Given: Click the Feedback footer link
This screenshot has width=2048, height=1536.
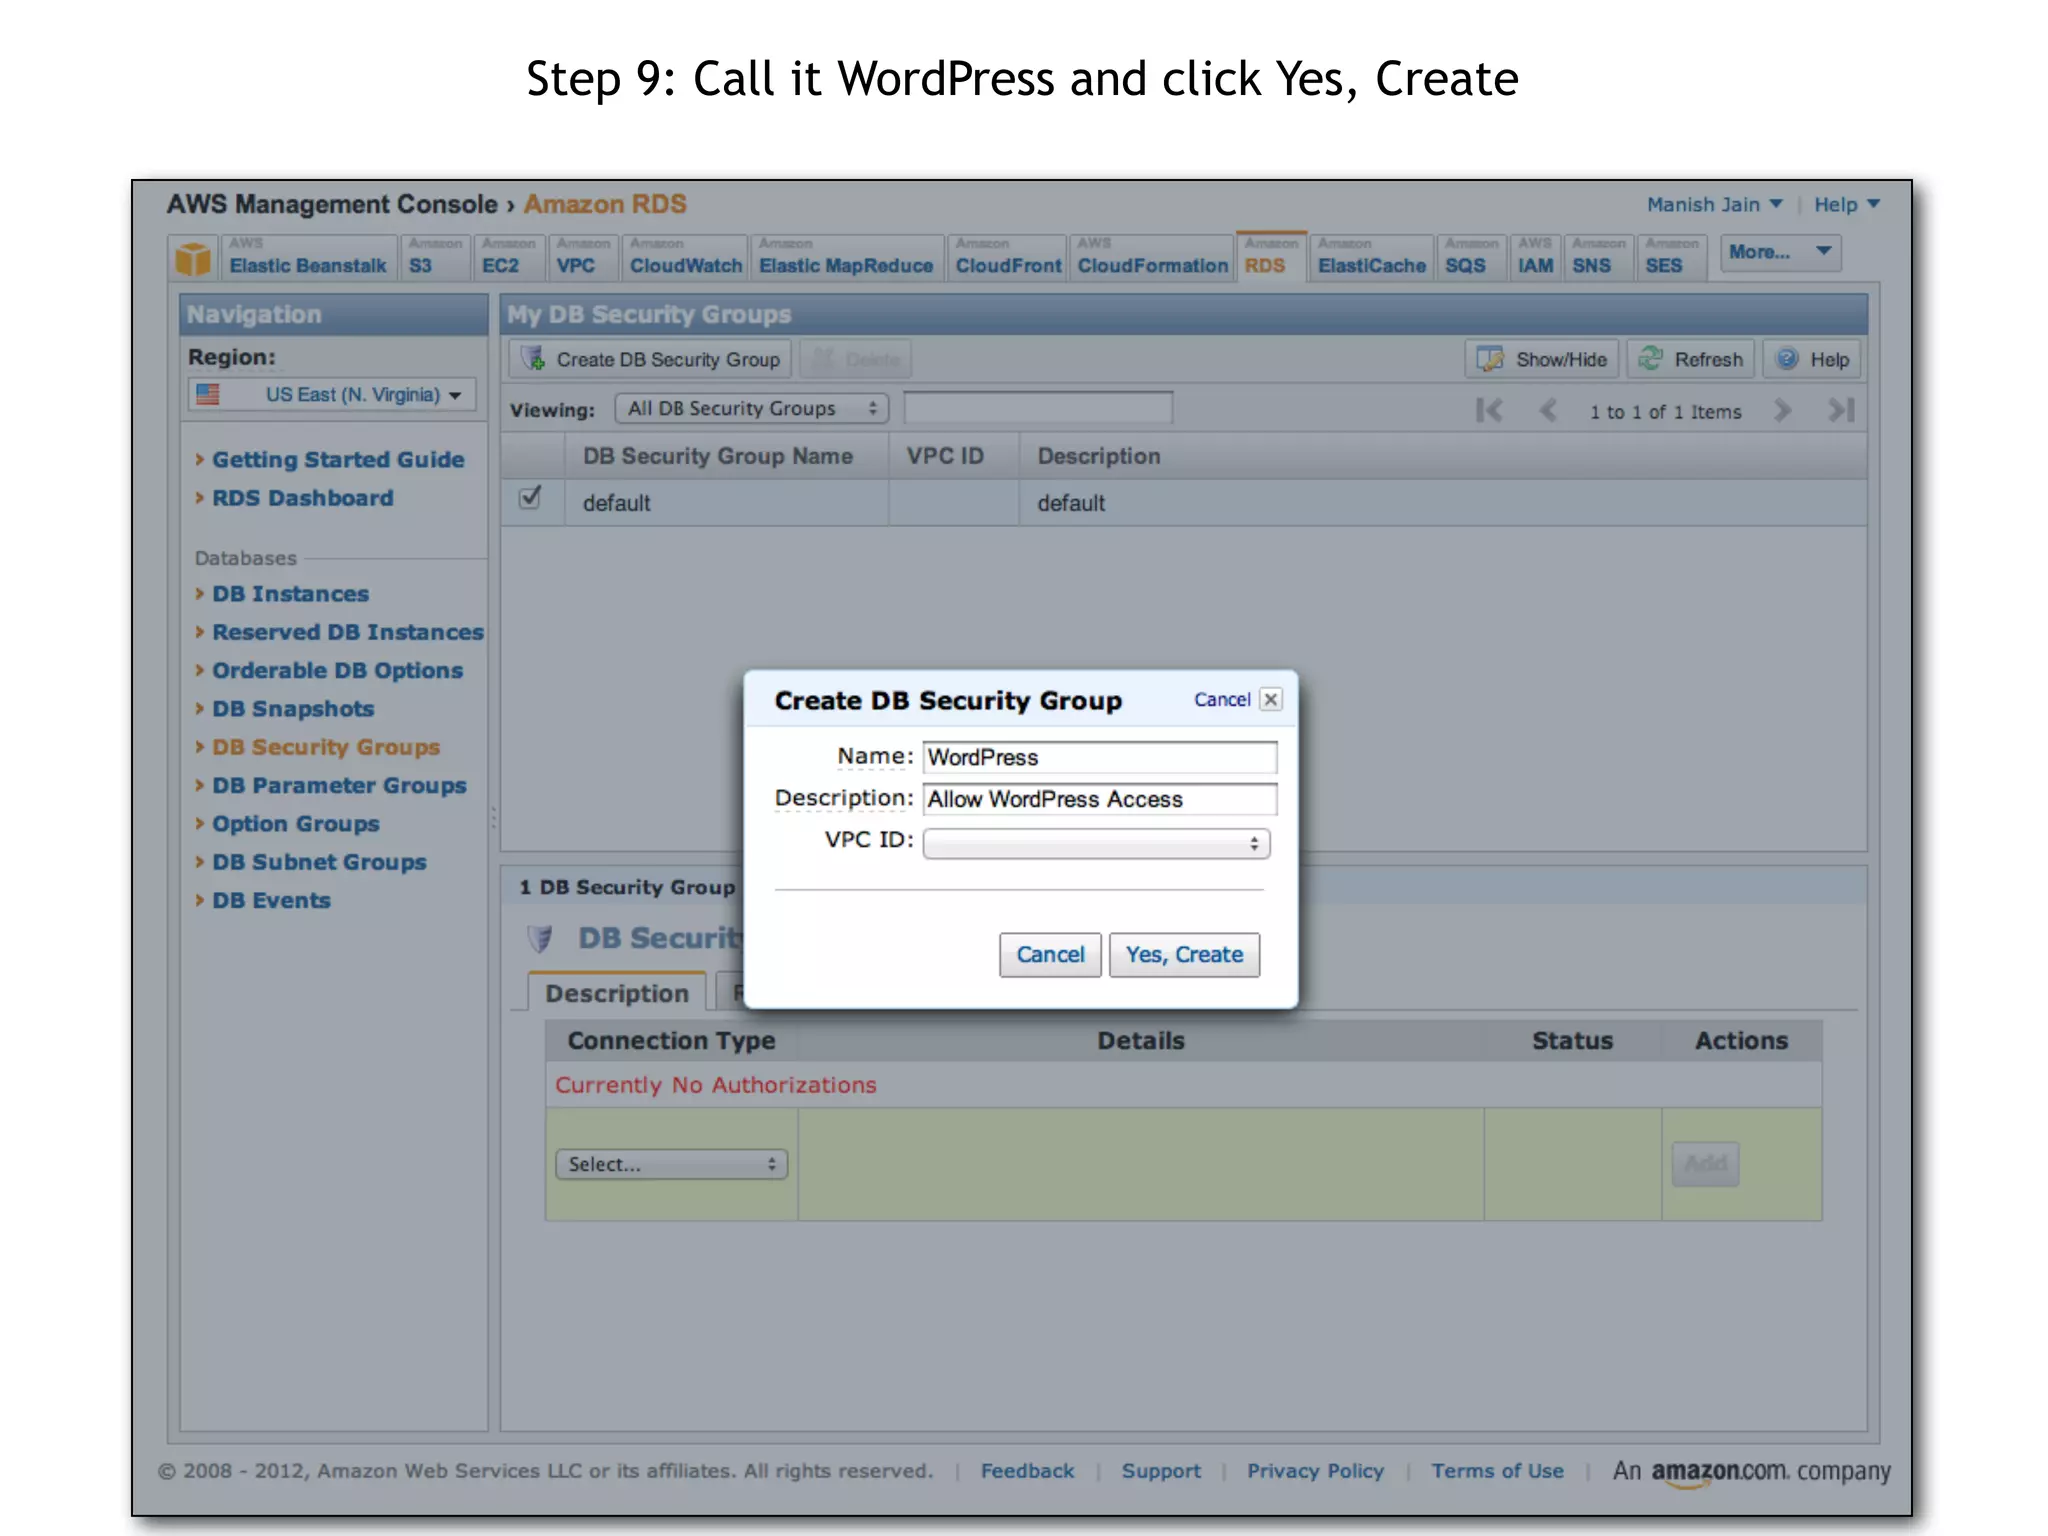Looking at the screenshot, I should point(1027,1470).
